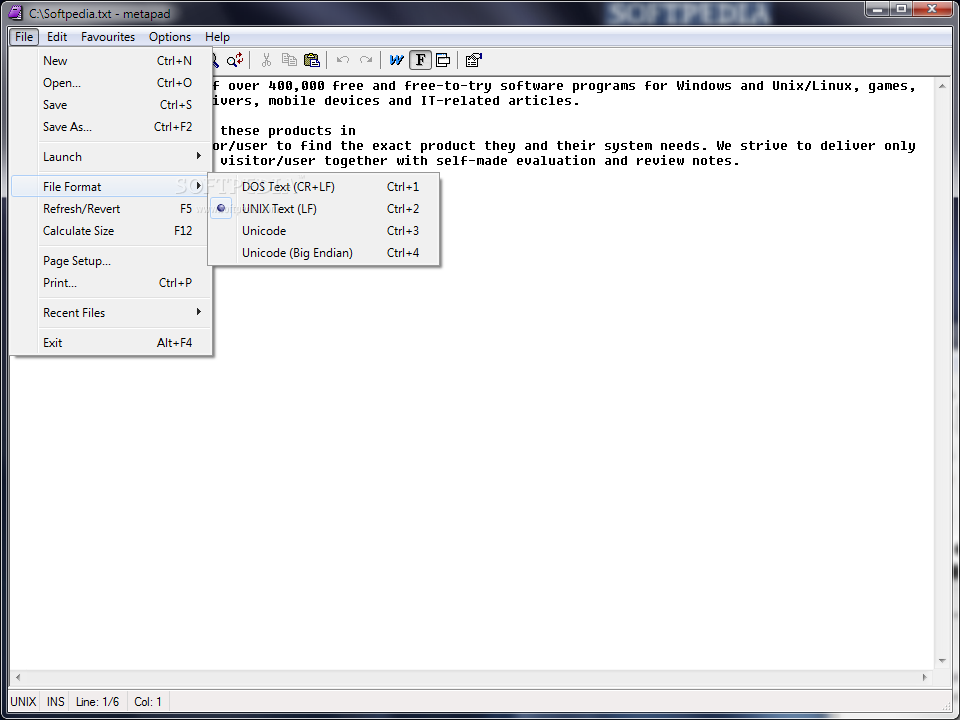Open the Favourites menu
This screenshot has height=720, width=960.
click(x=108, y=37)
